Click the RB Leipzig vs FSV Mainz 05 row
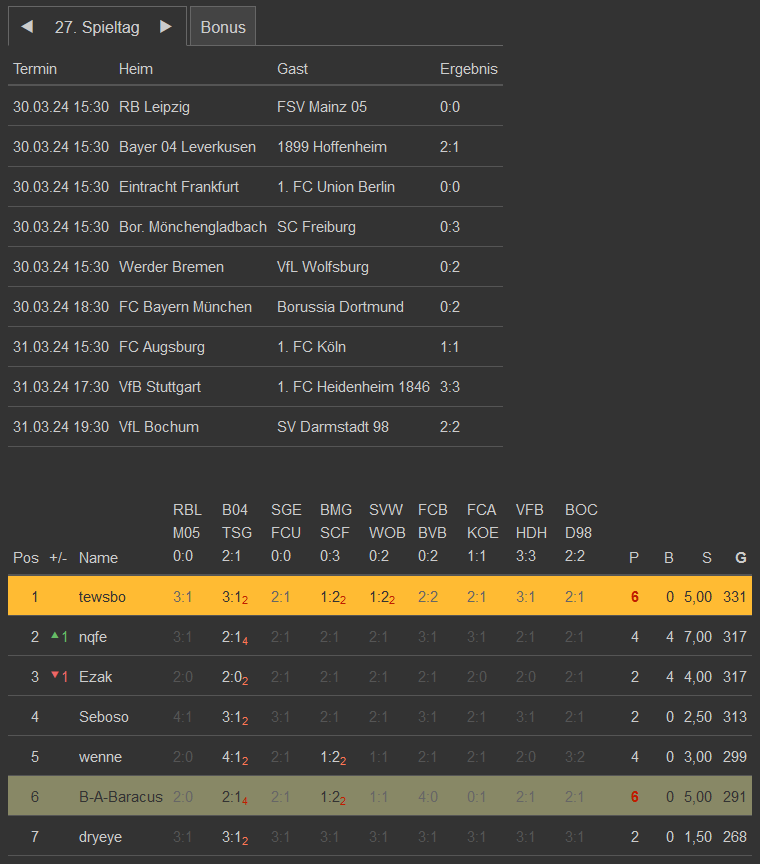Image resolution: width=760 pixels, height=864 pixels. 255,107
